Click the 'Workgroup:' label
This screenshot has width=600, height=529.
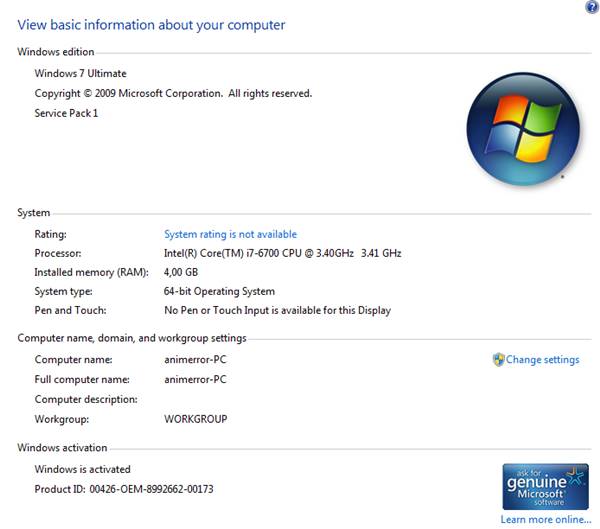point(61,420)
